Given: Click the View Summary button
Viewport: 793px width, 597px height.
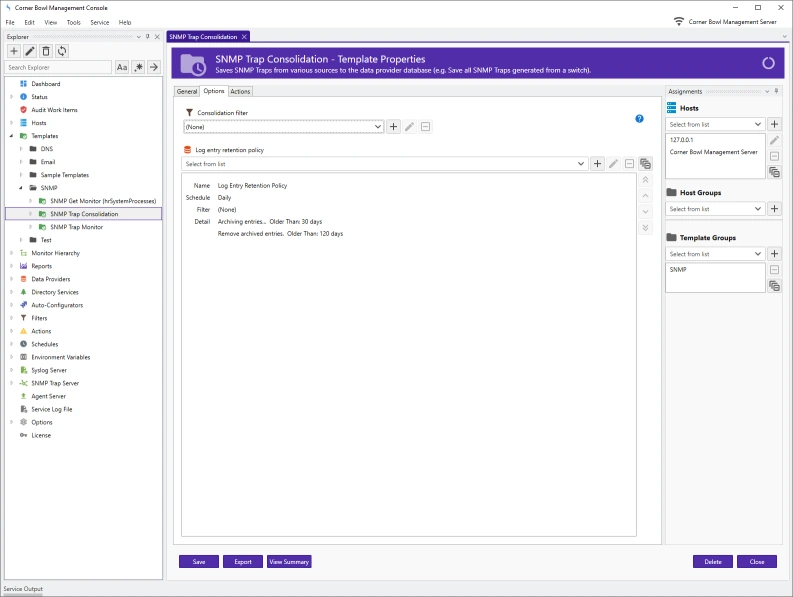Looking at the screenshot, I should (289, 562).
